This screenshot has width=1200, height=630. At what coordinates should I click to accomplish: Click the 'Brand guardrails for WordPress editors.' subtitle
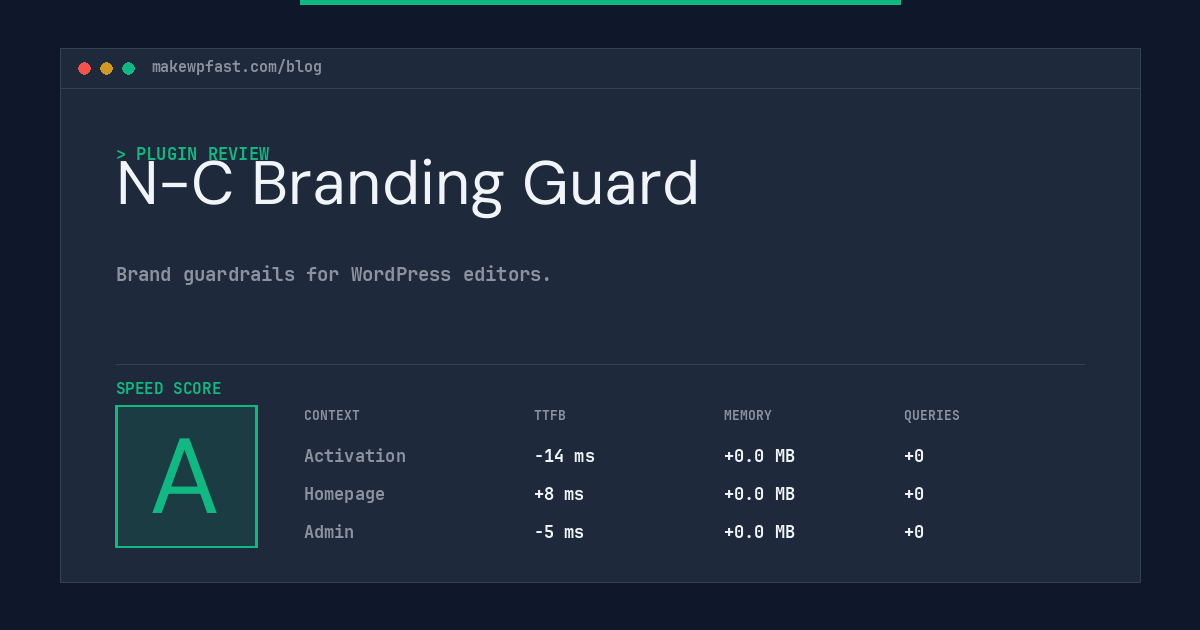click(x=334, y=274)
